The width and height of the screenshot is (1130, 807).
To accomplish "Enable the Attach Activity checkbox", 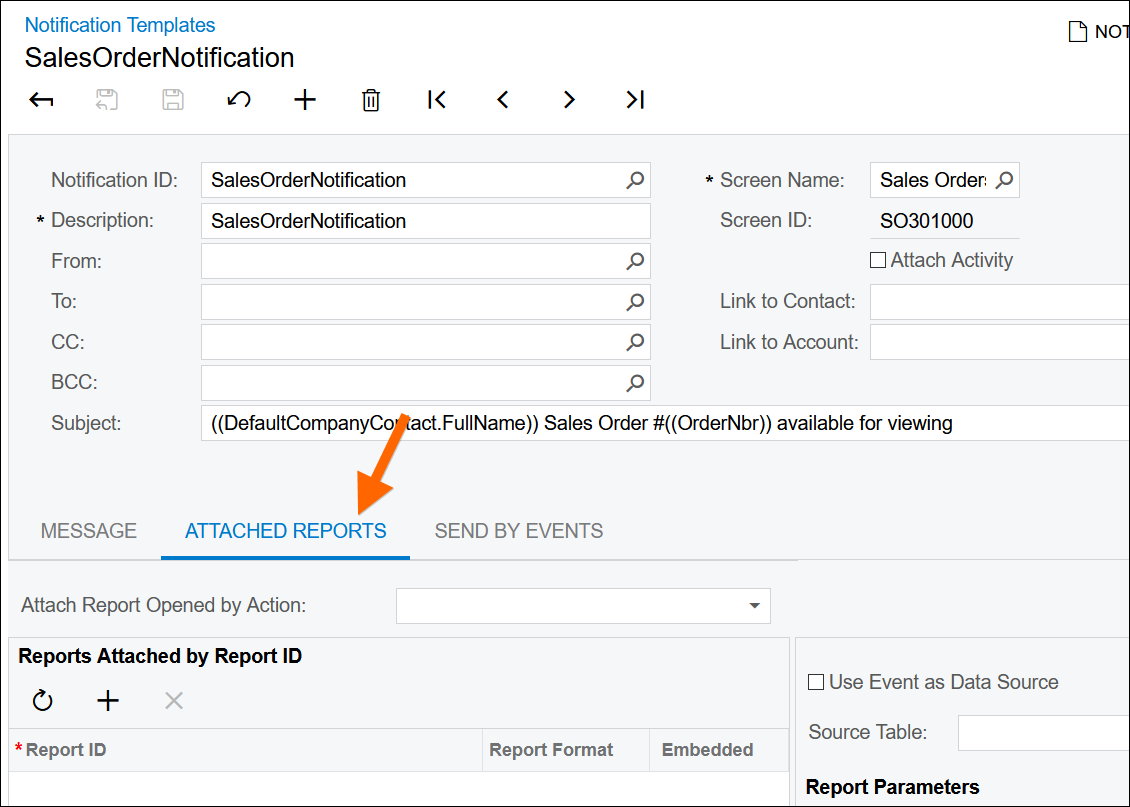I will point(878,261).
